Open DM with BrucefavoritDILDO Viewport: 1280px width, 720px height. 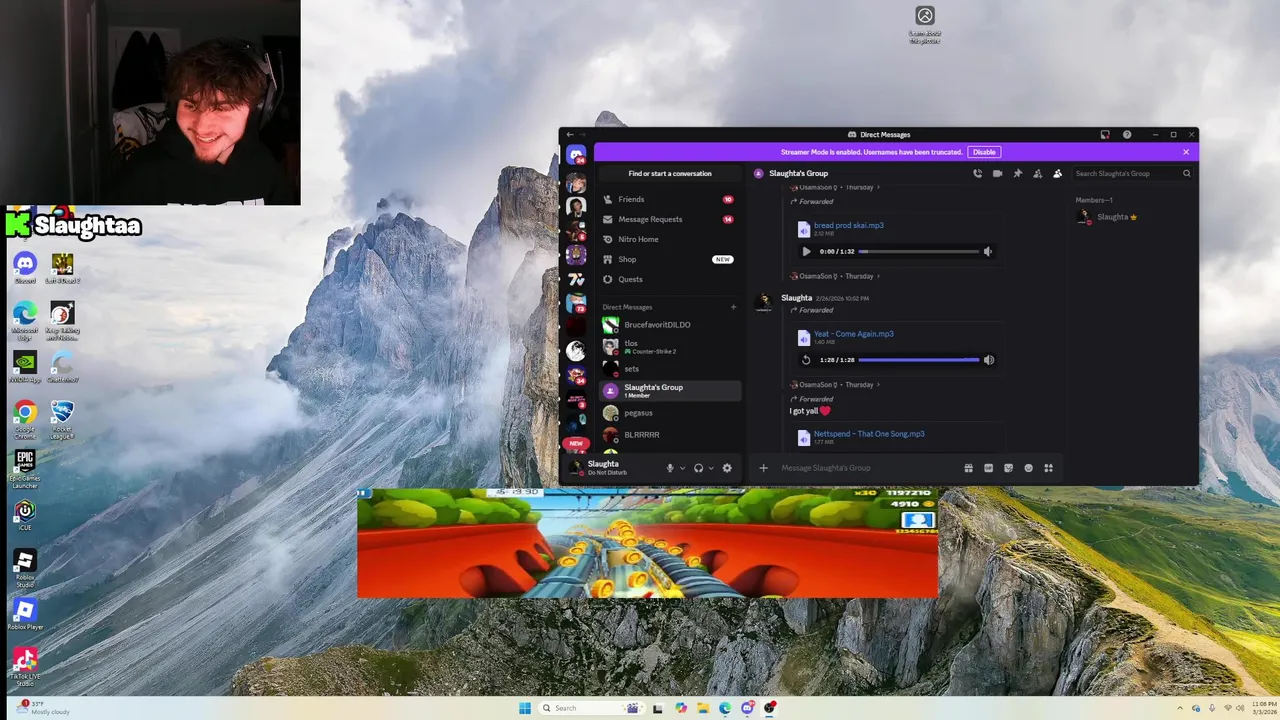coord(670,325)
